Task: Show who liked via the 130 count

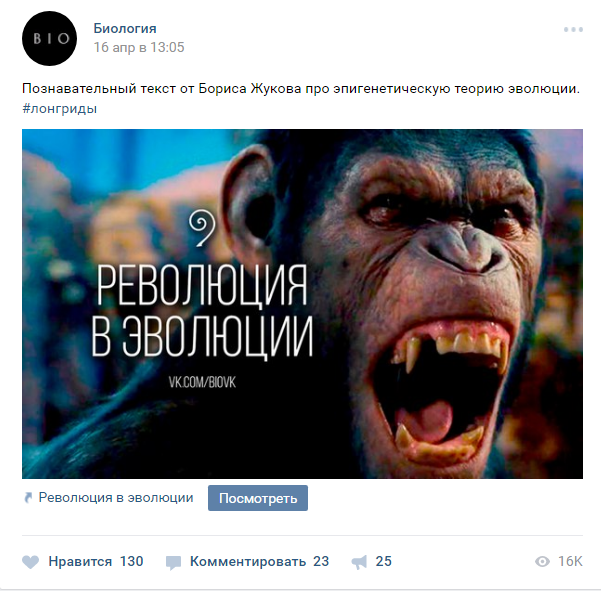Action: point(131,561)
